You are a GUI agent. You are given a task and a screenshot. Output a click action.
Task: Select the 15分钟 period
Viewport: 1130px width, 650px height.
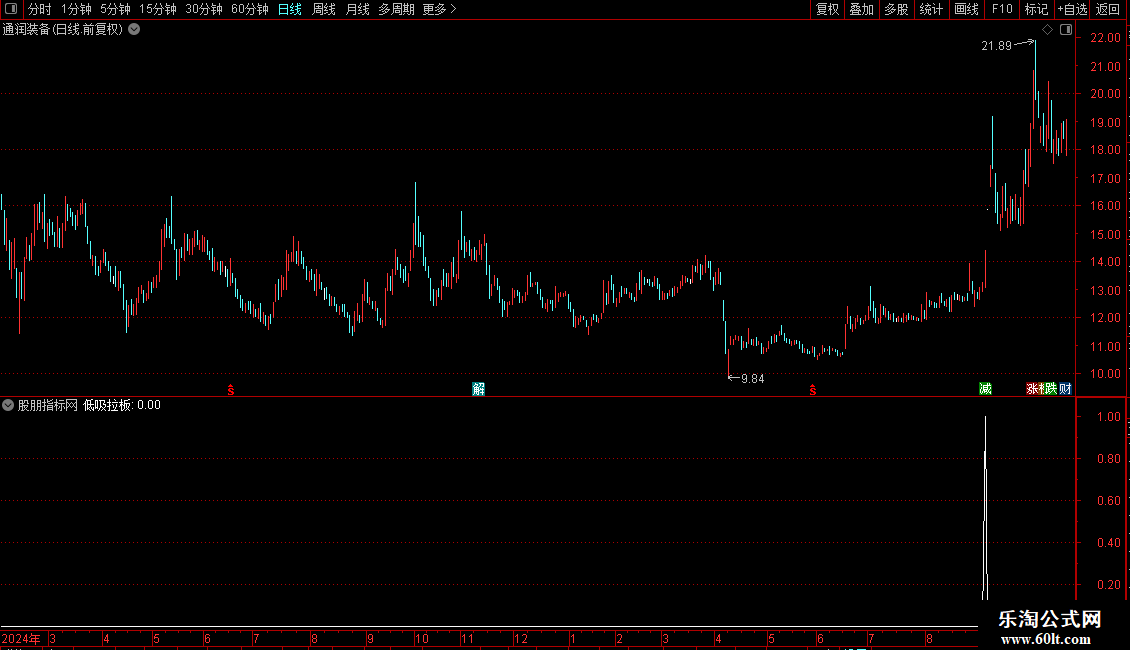click(x=158, y=9)
